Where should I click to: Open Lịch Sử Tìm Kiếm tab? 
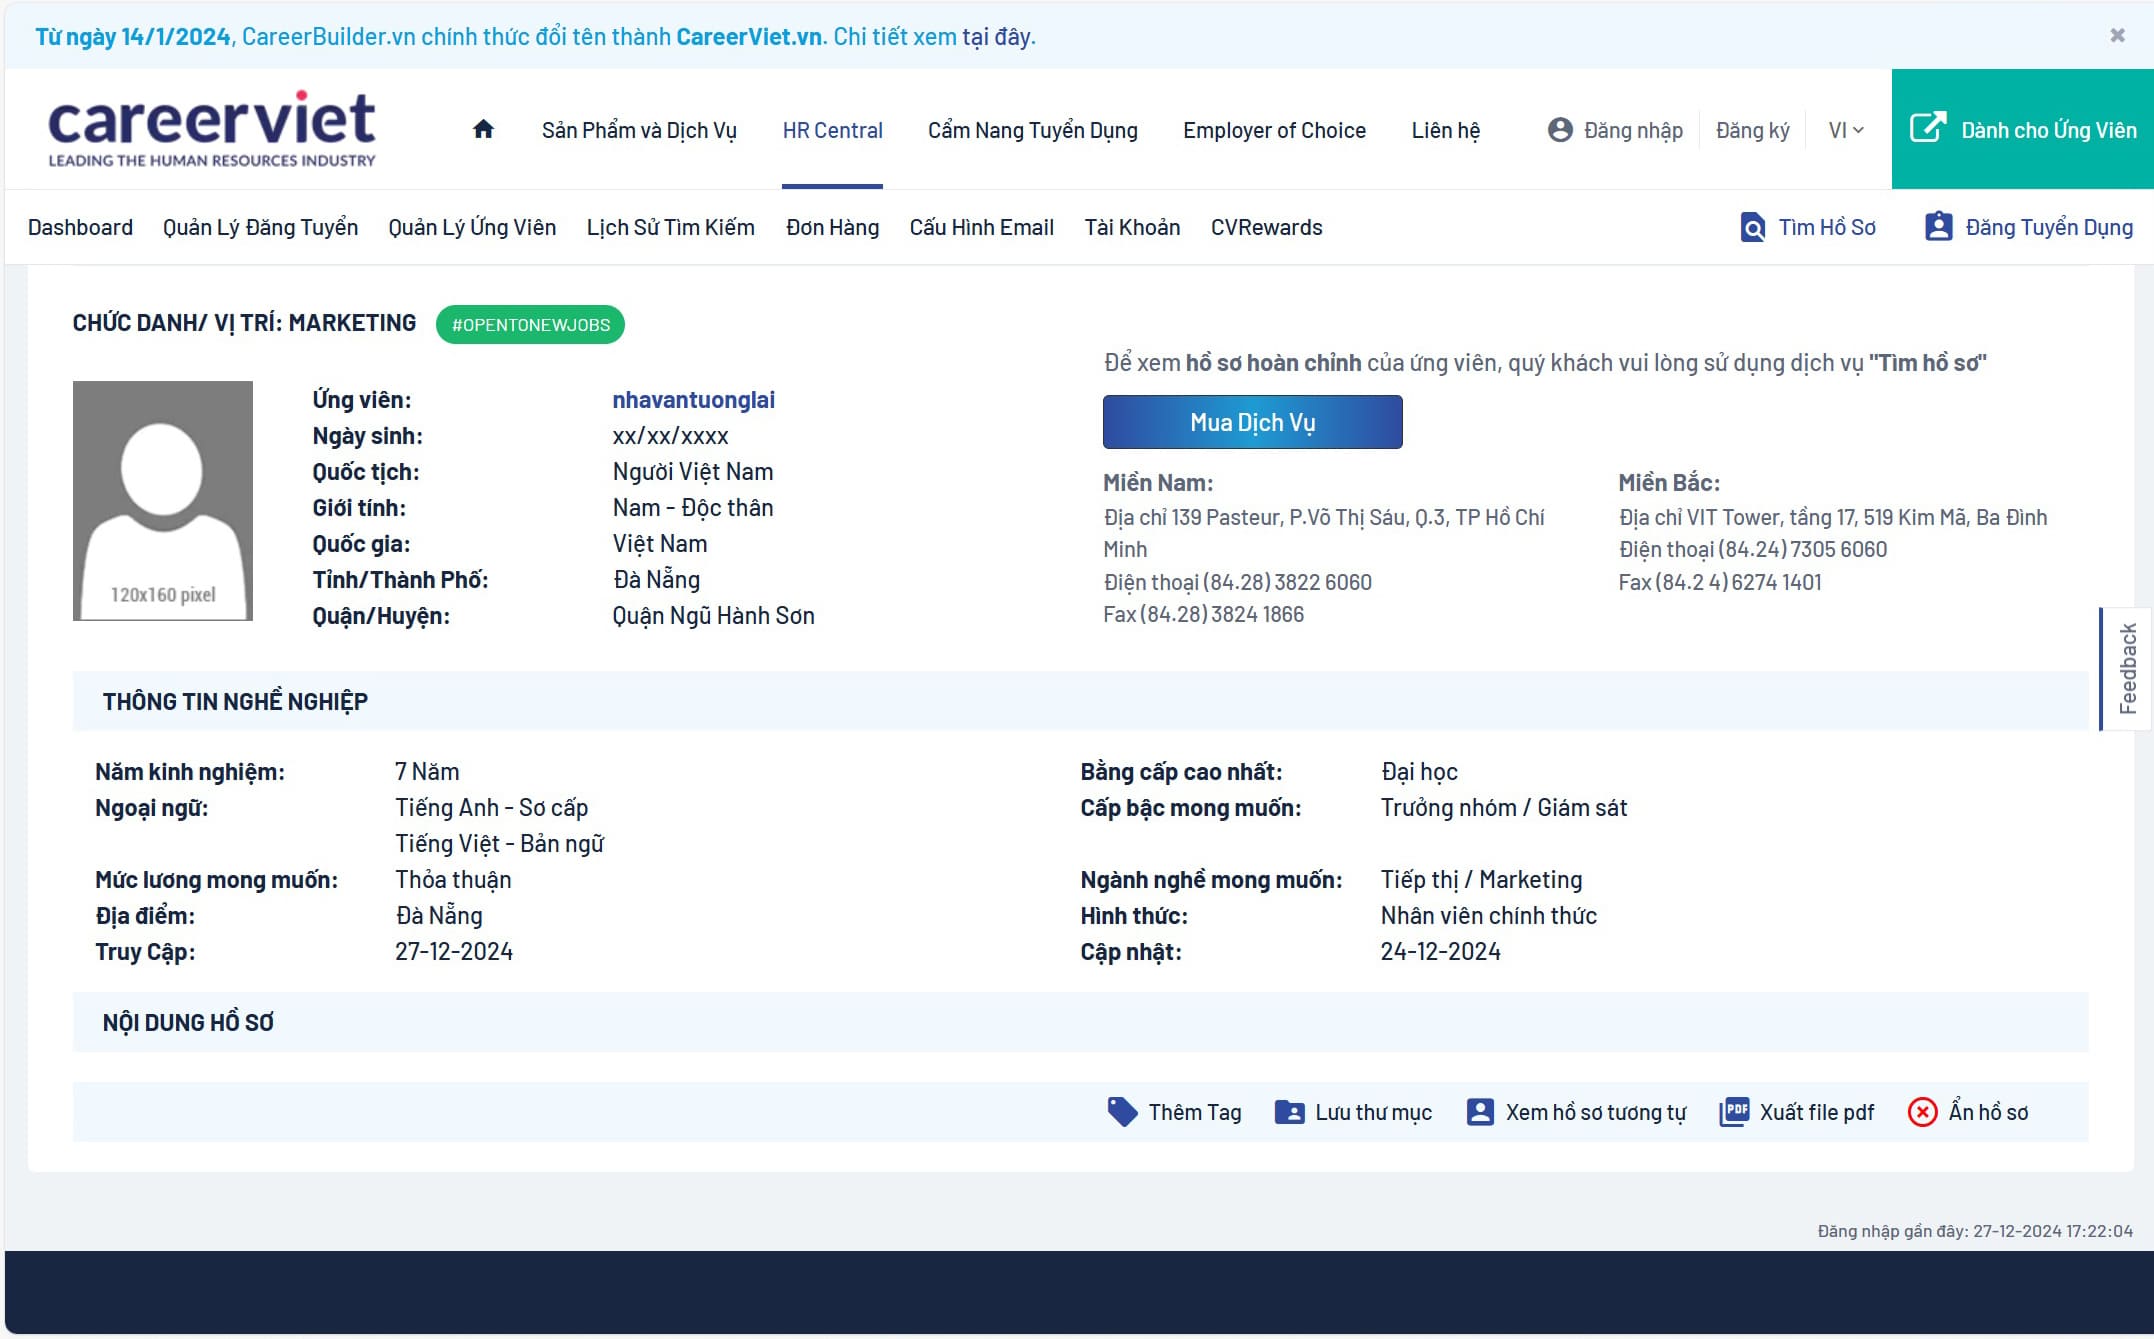click(x=670, y=227)
